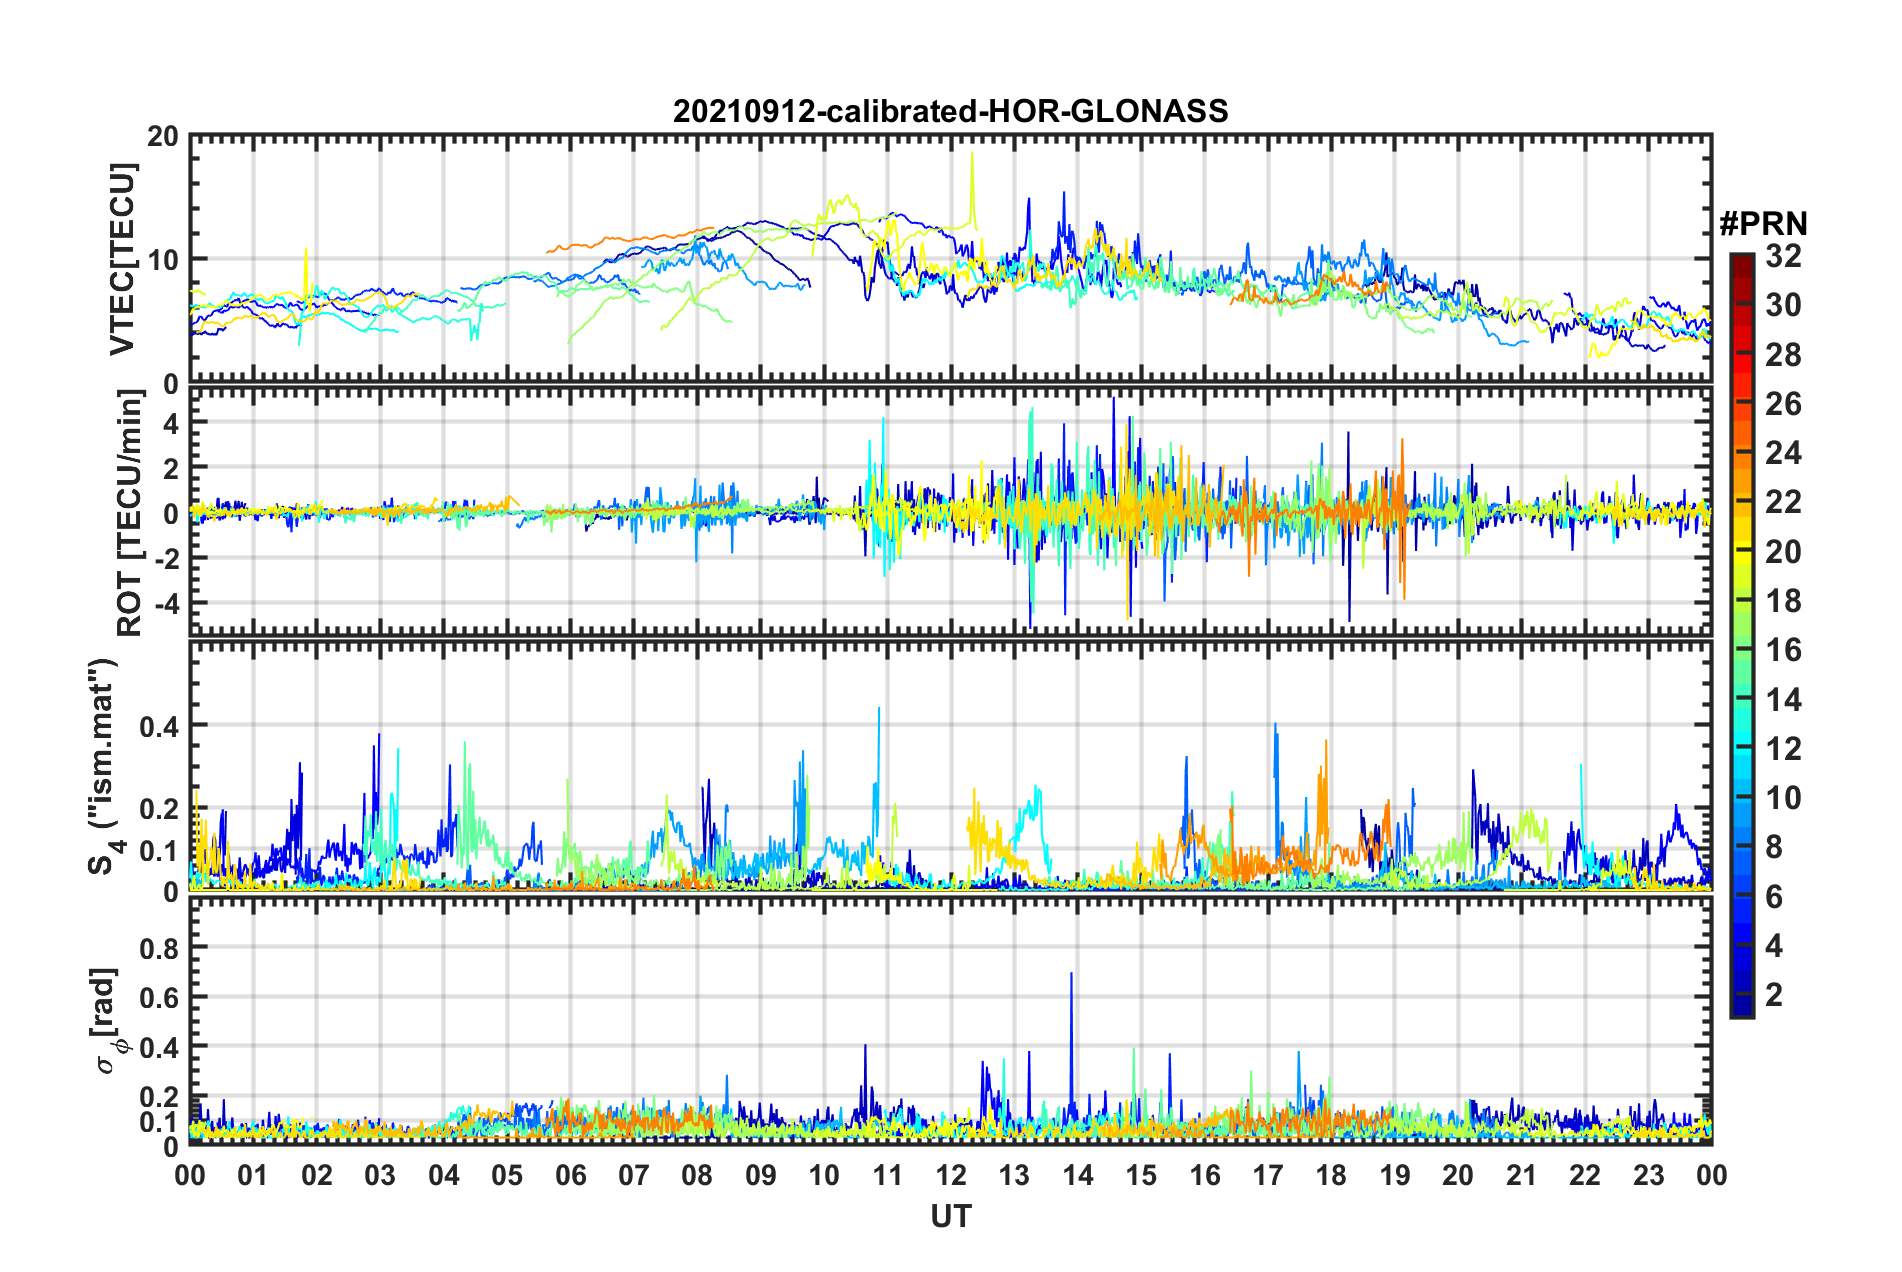
Task: Click colorbar tick label "24"
Action: (x=1783, y=453)
